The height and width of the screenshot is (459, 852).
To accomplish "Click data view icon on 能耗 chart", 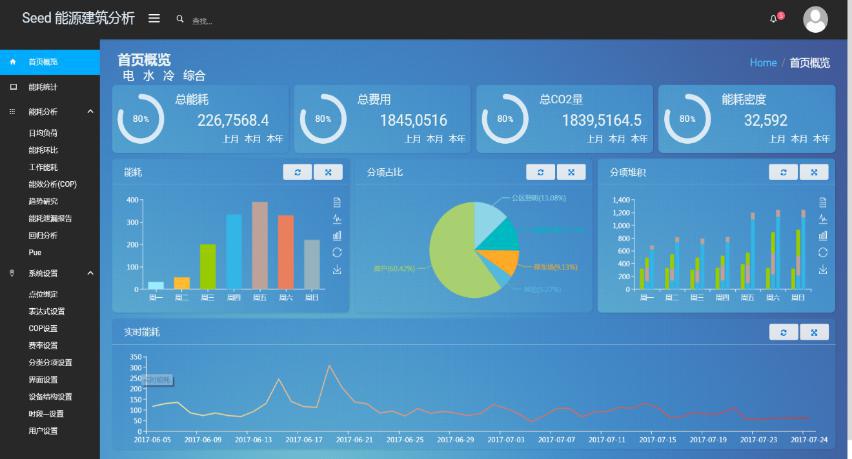I will coord(337,202).
